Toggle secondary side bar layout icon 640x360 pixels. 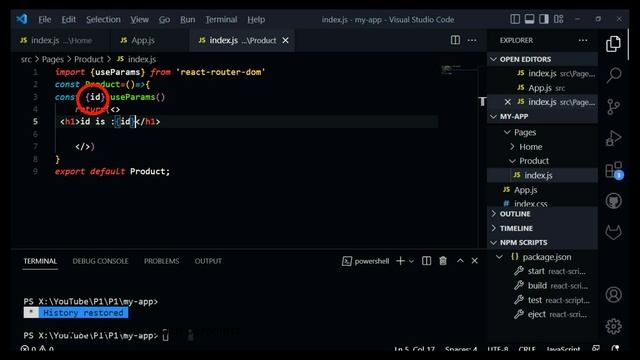[x=544, y=19]
